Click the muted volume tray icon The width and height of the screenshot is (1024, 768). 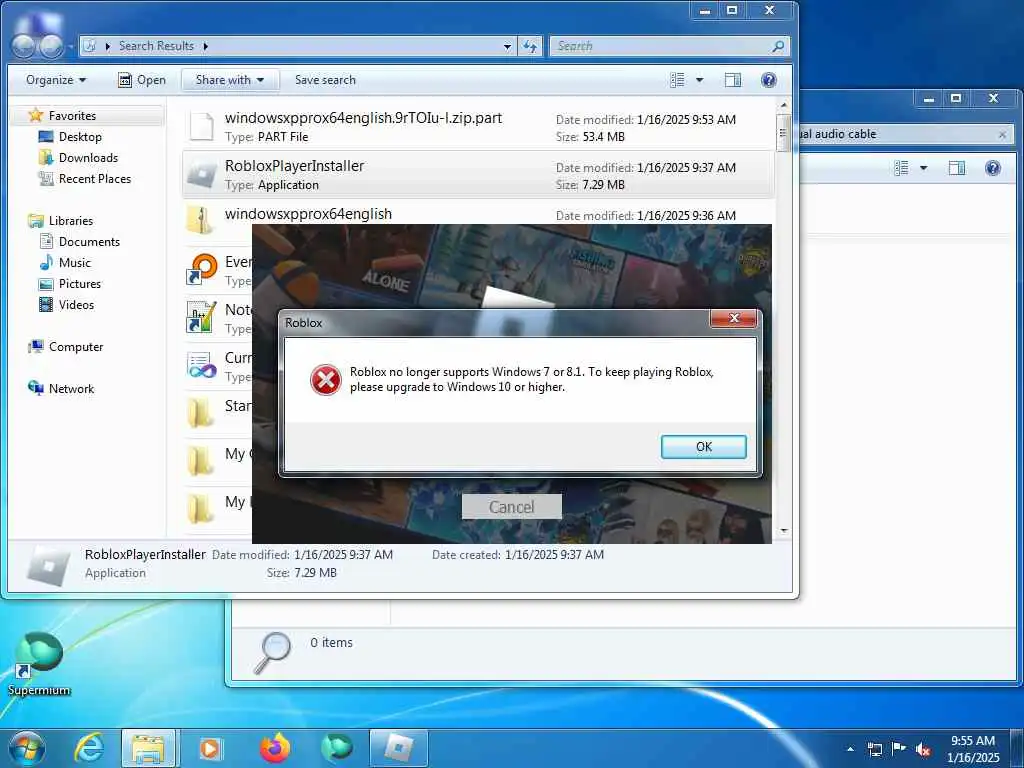(923, 750)
